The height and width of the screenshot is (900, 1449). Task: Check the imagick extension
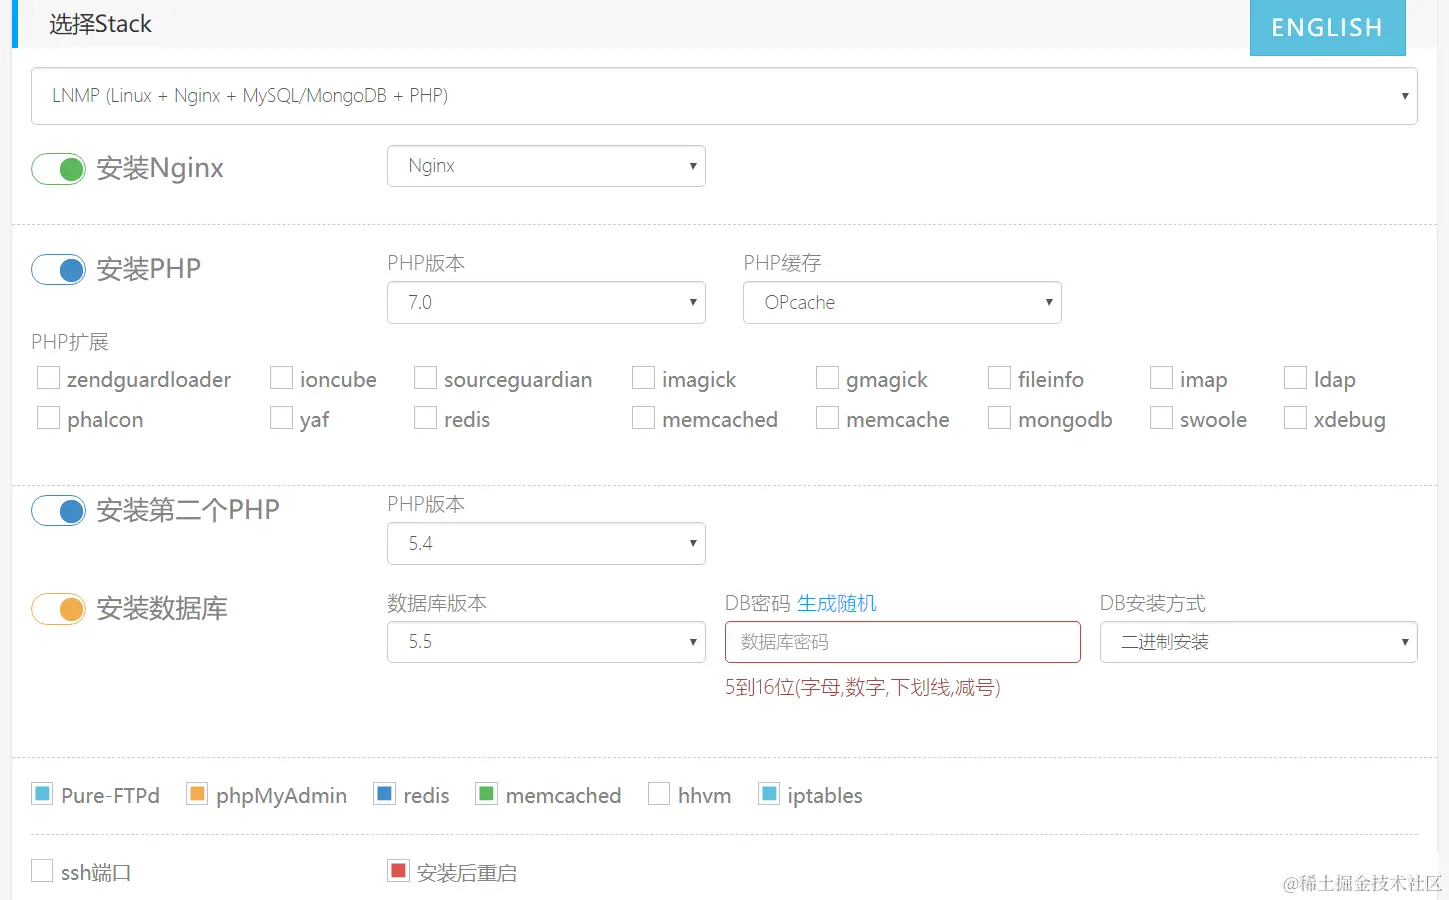point(643,377)
